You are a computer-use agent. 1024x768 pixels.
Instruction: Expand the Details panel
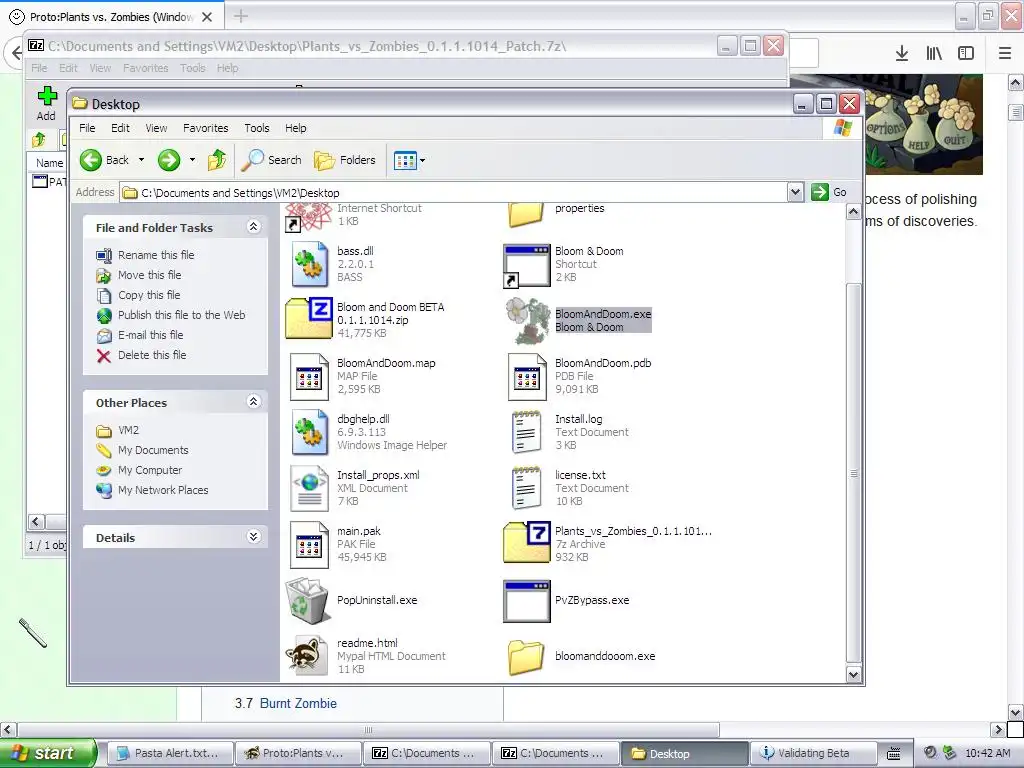pyautogui.click(x=253, y=537)
